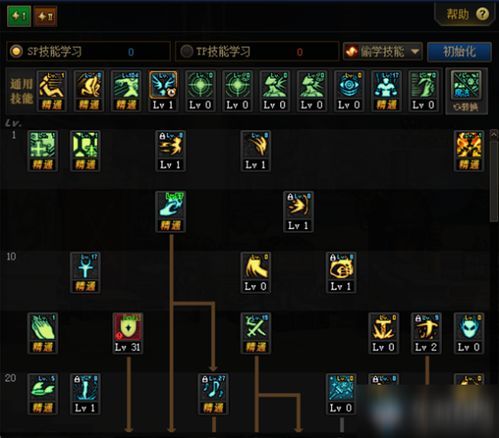Click the crossed swords skill icon
This screenshot has width=499, height=438.
click(x=256, y=333)
